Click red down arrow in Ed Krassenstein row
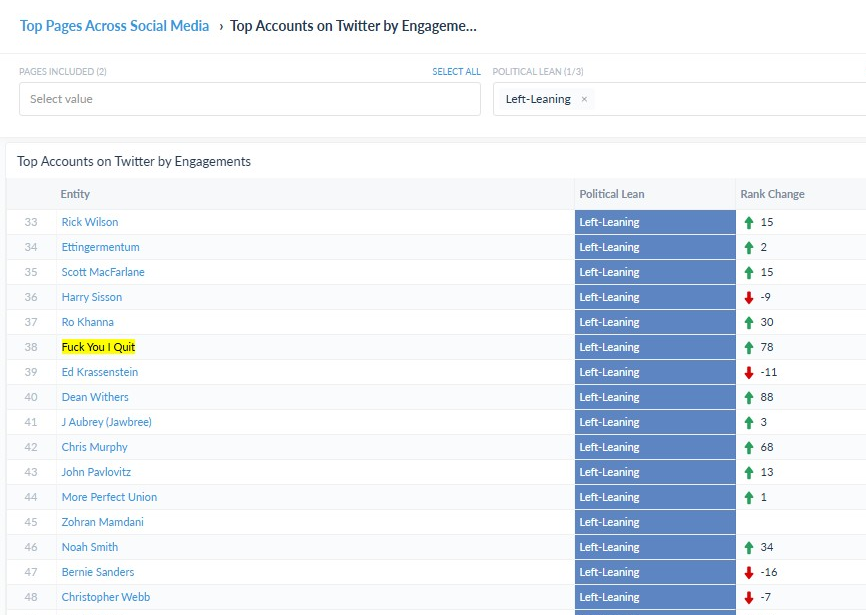This screenshot has height=615, width=866. pos(749,373)
